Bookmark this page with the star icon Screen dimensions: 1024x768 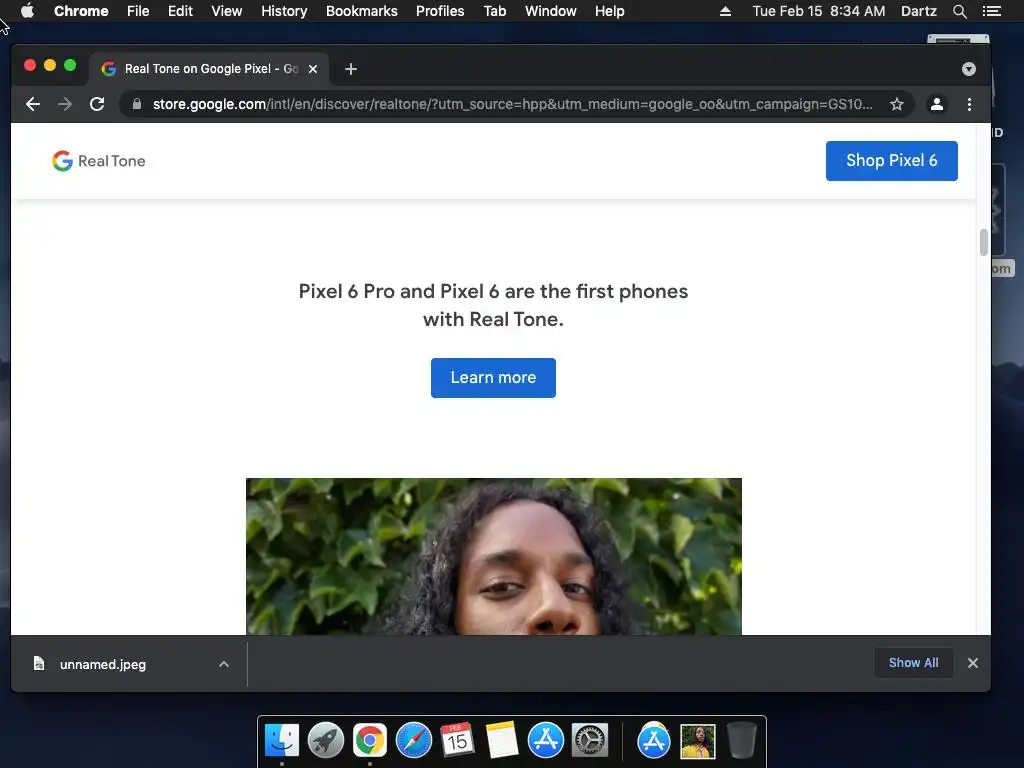897,104
